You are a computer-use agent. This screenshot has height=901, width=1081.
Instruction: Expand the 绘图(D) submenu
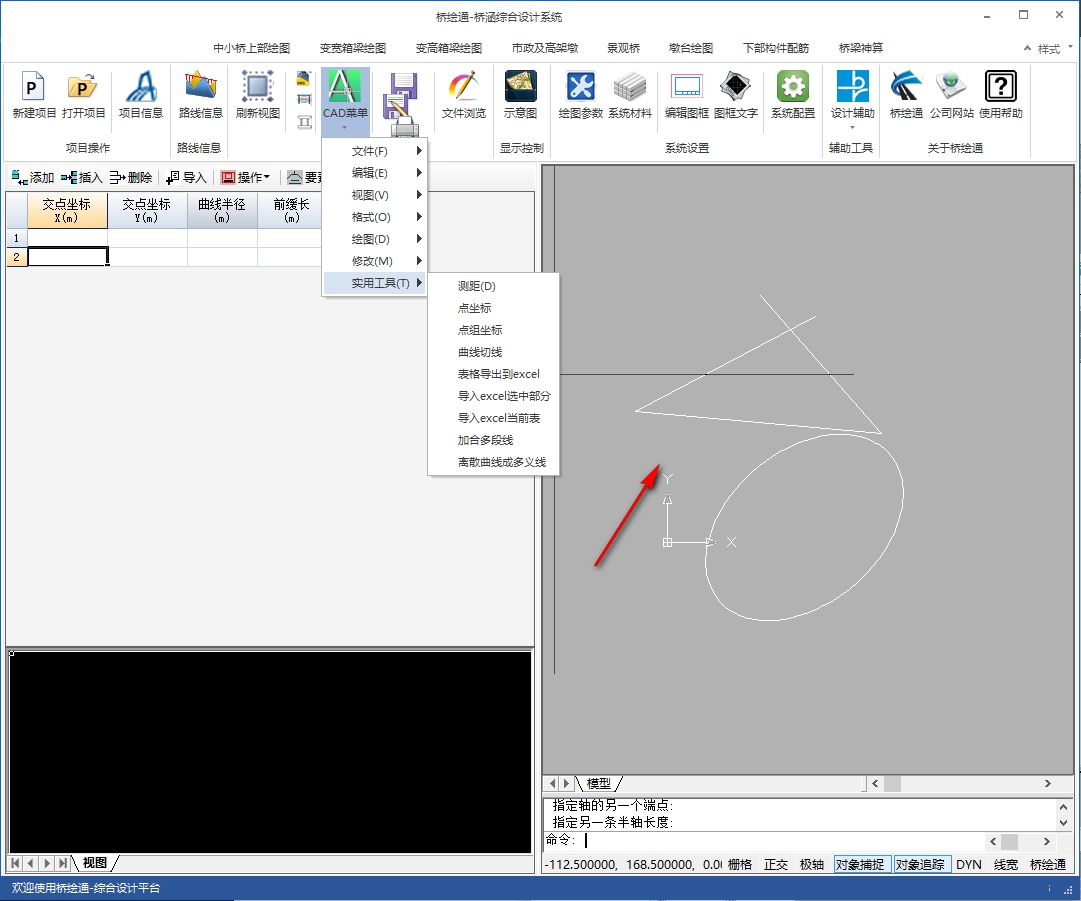[x=375, y=239]
